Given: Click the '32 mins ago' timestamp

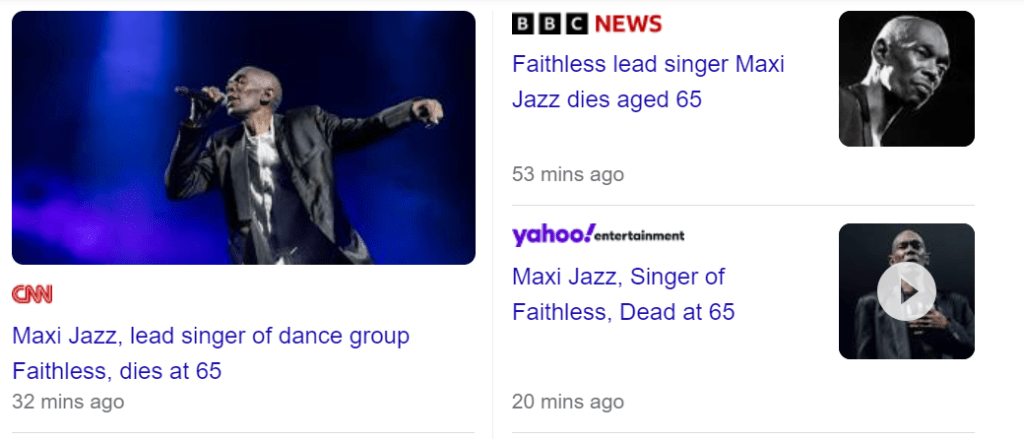Looking at the screenshot, I should point(68,402).
